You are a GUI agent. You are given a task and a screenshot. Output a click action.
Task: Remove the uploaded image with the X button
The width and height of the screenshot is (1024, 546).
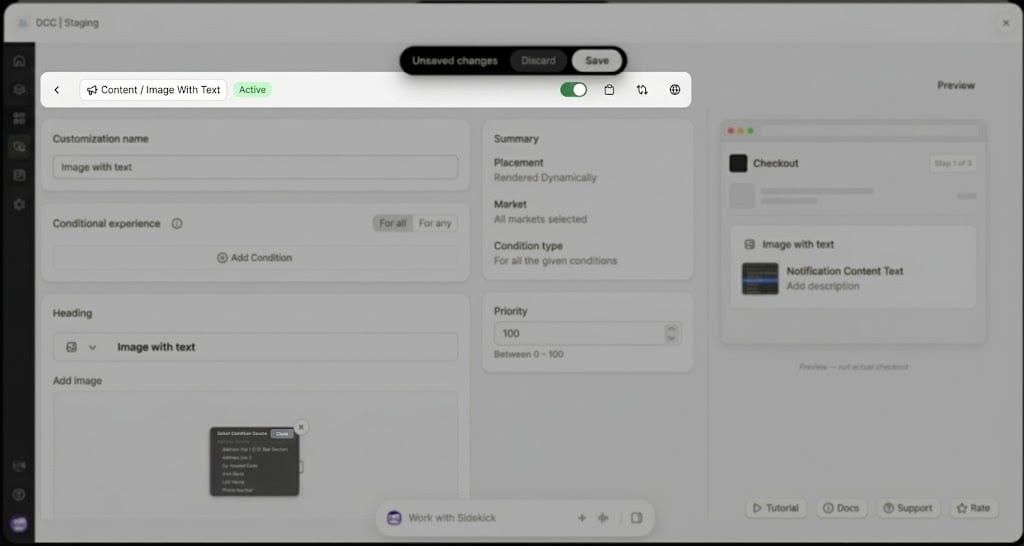pyautogui.click(x=301, y=427)
